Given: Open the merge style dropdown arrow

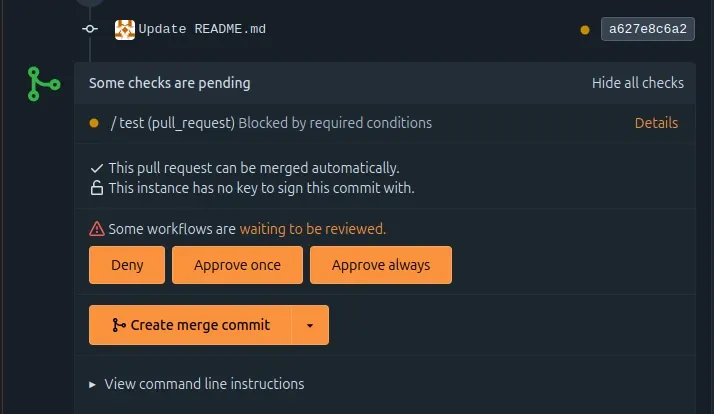Looking at the screenshot, I should pos(310,325).
